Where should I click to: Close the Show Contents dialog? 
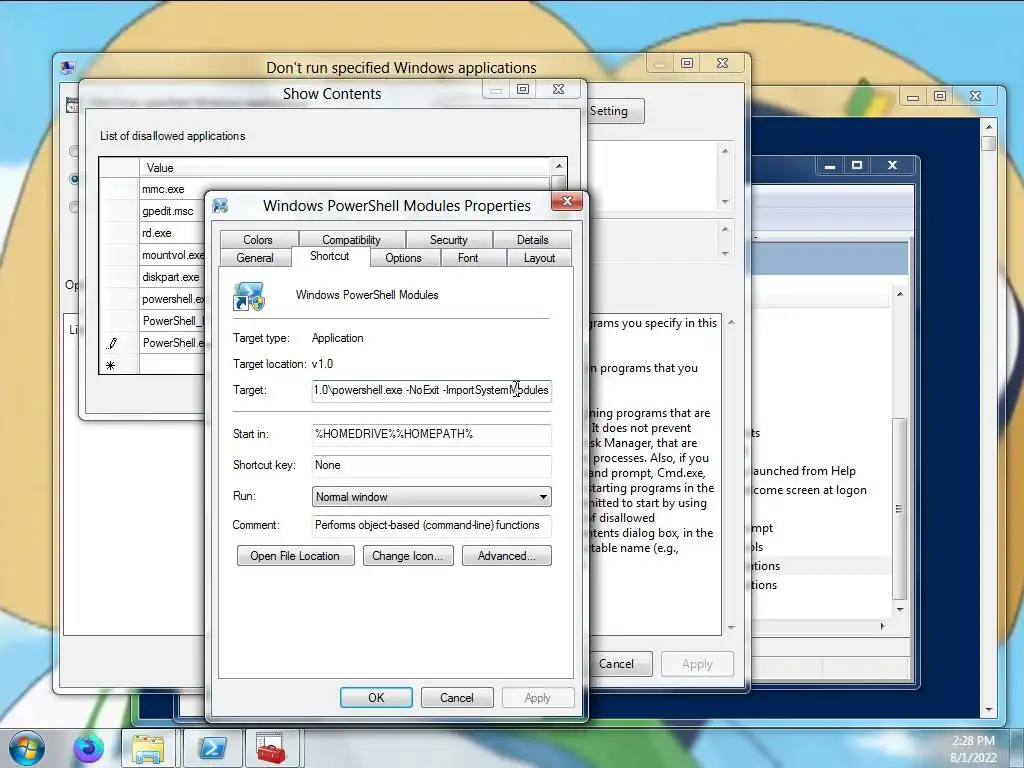click(x=558, y=89)
